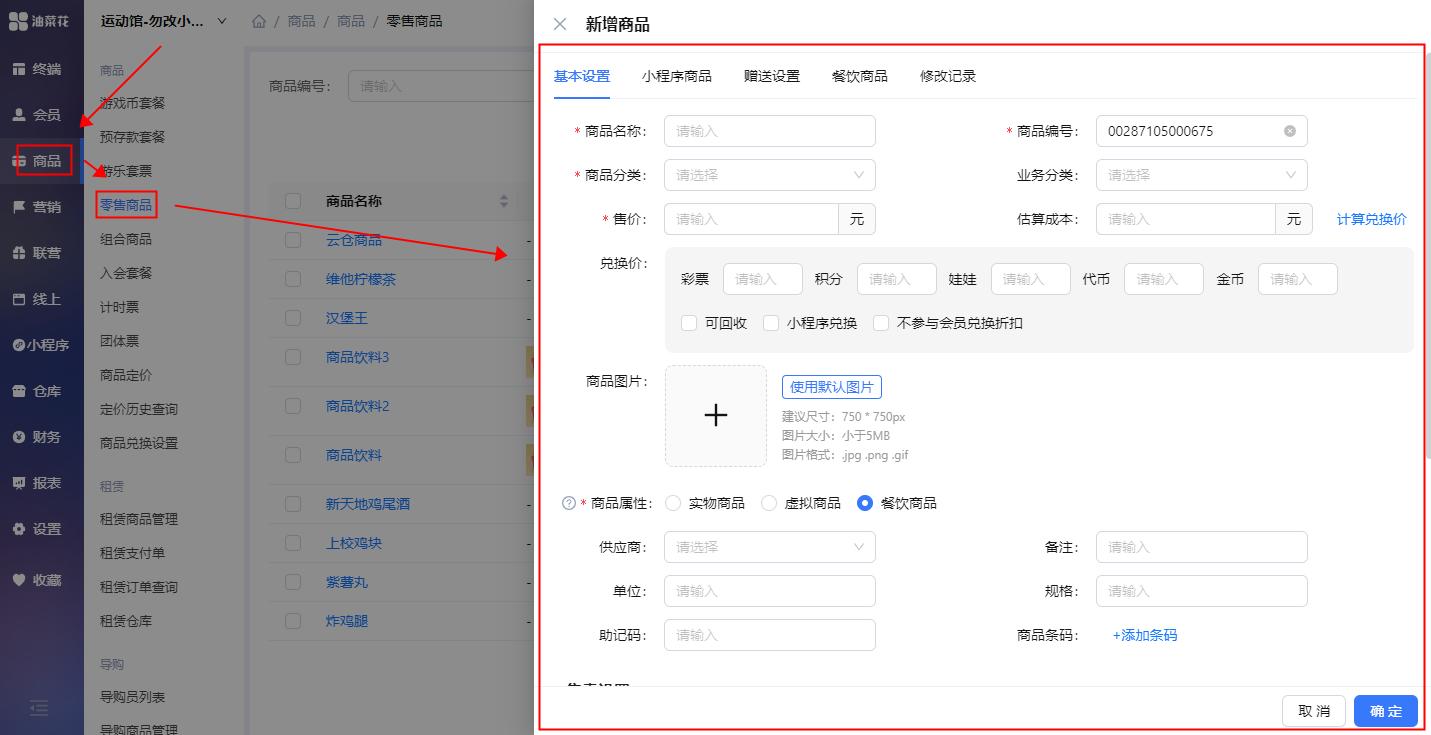Image resolution: width=1431 pixels, height=735 pixels.
Task: Open the 新天地鸡尾酒 product link
Action: pyautogui.click(x=368, y=504)
